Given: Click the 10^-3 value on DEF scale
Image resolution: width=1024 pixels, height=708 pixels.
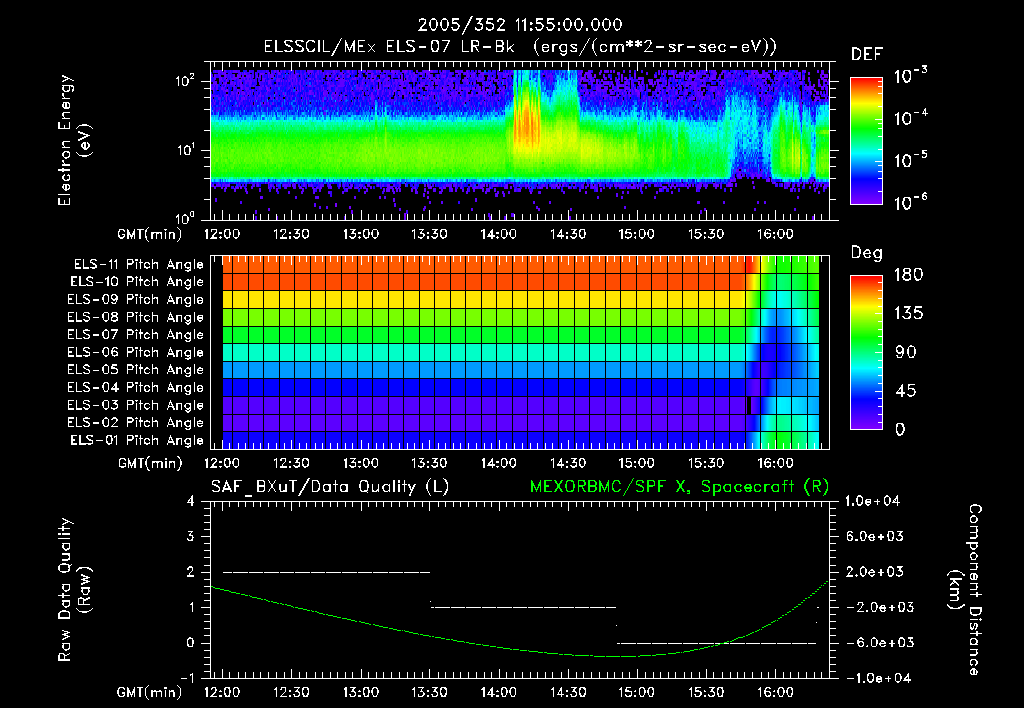Looking at the screenshot, I should point(911,76).
